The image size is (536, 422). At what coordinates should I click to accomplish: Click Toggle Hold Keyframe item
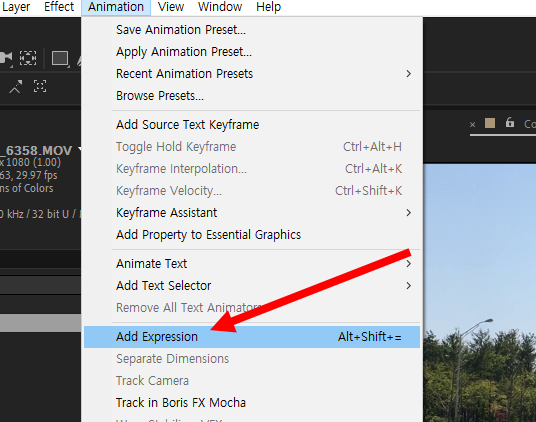point(252,147)
